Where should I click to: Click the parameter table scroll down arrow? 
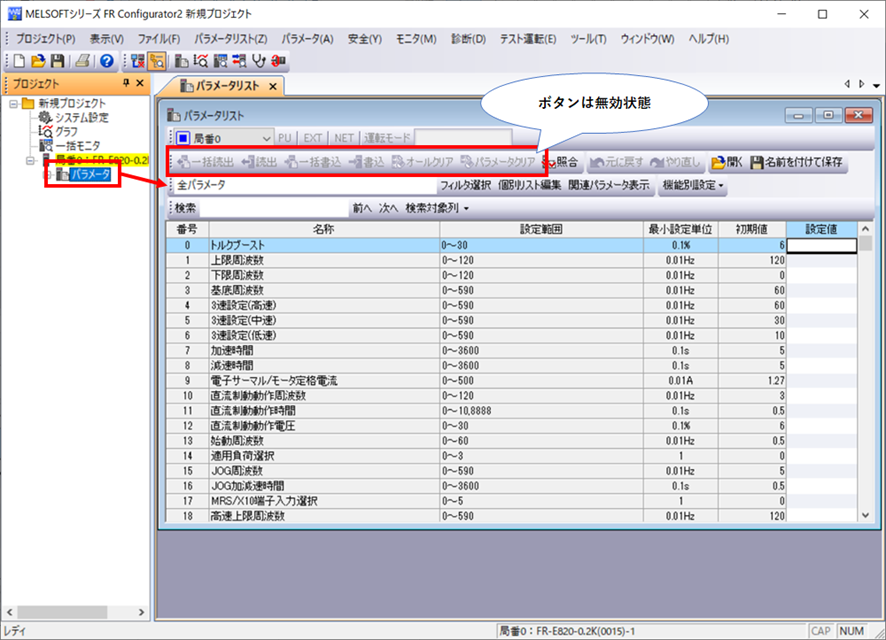(x=866, y=515)
